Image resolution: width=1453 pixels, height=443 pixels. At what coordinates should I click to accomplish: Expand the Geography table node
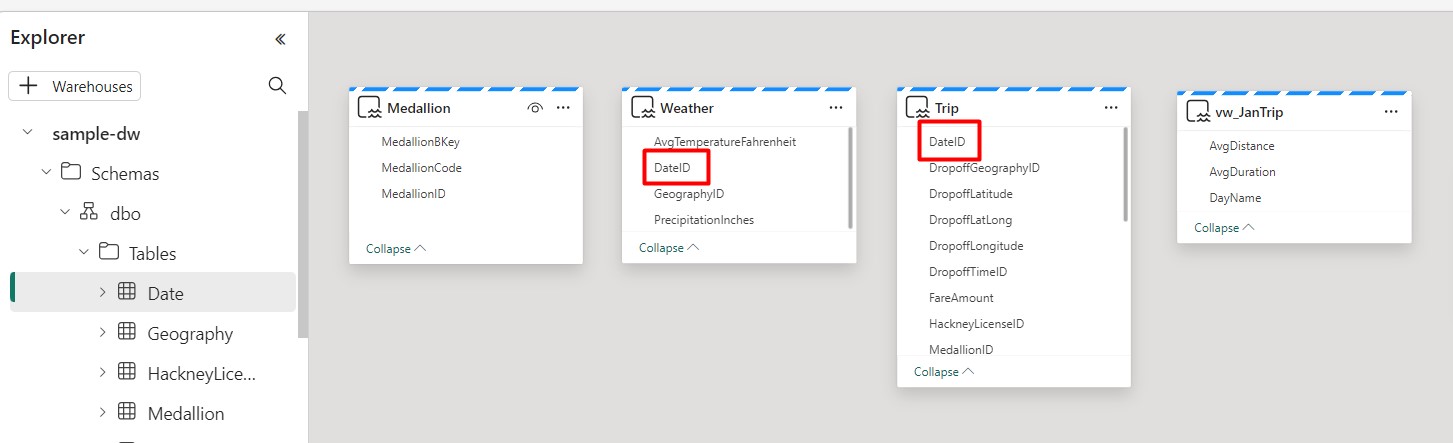coord(102,332)
